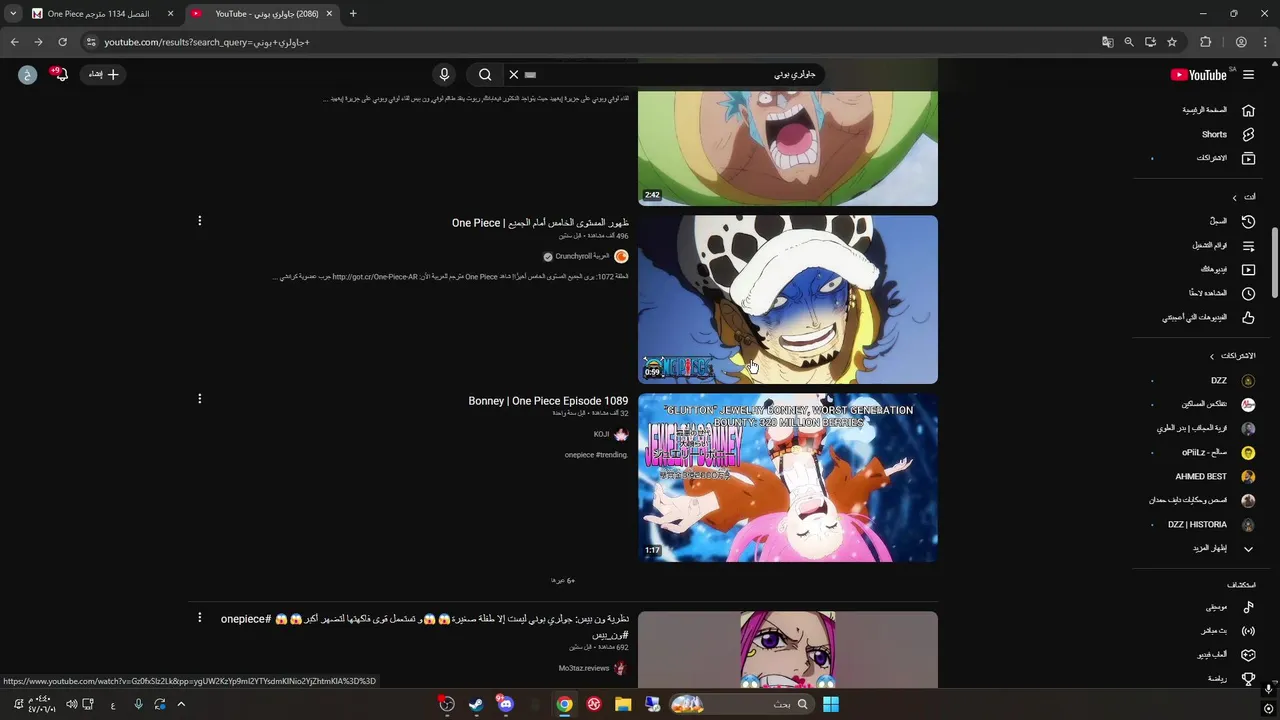Open the Gaming explore icon
The height and width of the screenshot is (720, 1280).
(1248, 655)
